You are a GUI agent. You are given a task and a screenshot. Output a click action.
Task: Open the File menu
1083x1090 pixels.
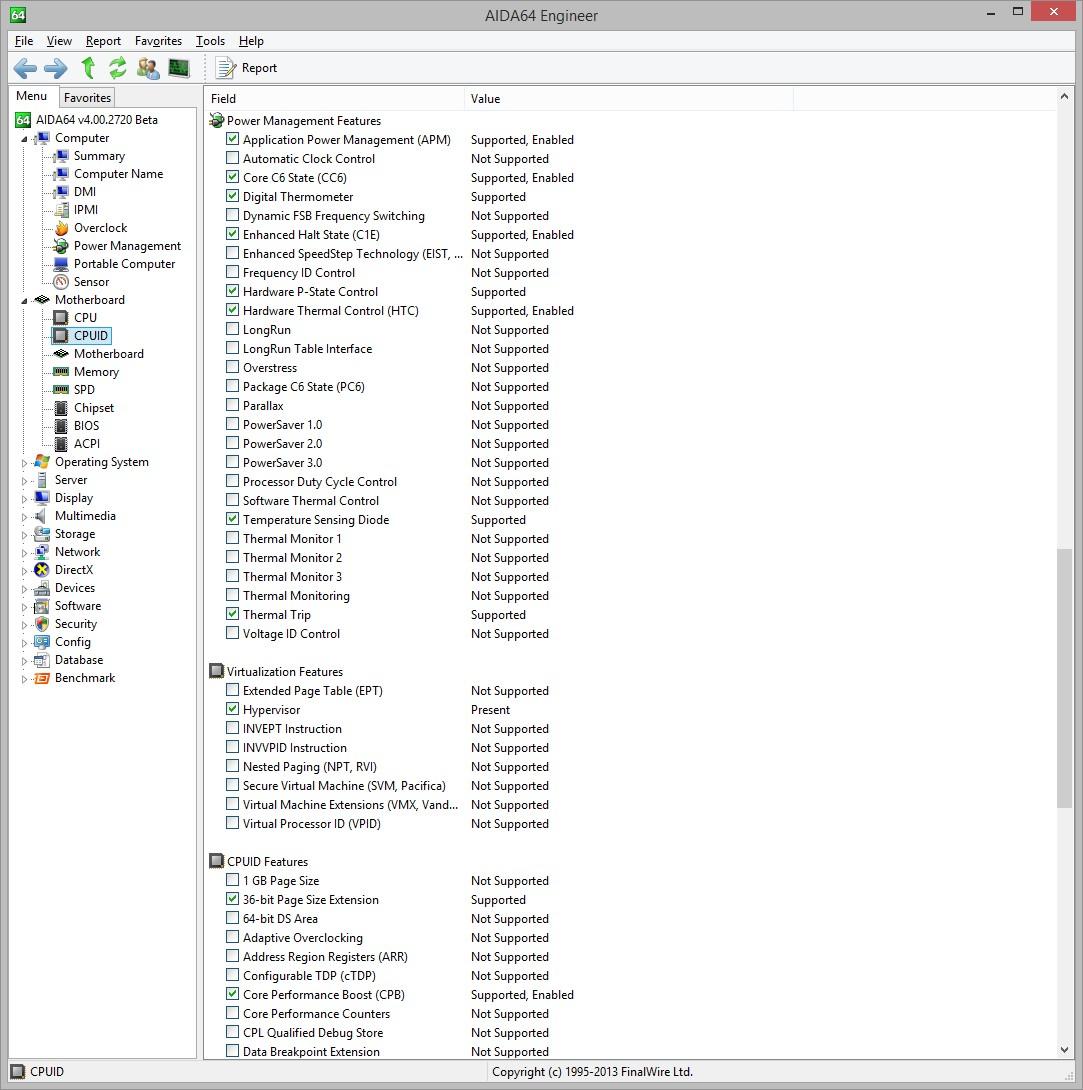pos(24,41)
